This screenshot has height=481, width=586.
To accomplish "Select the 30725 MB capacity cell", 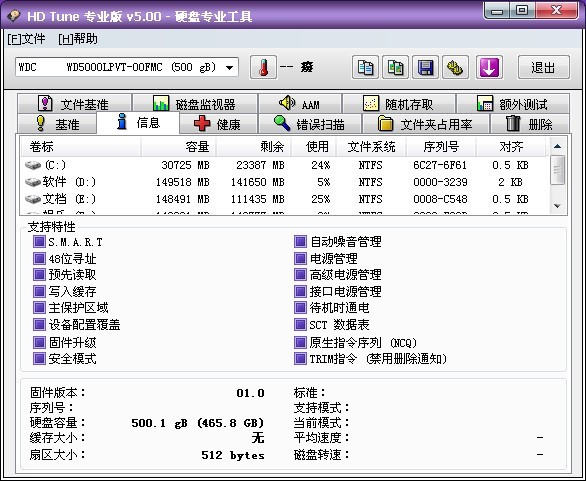I will click(x=185, y=165).
